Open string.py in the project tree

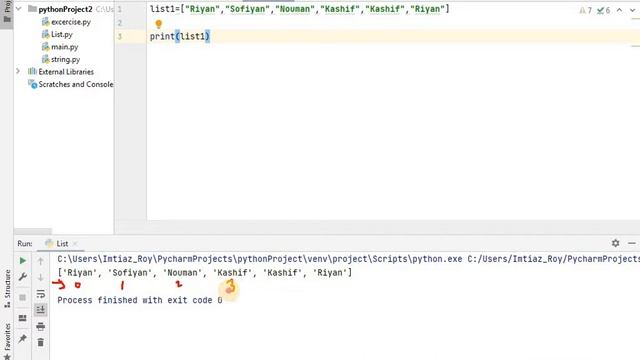coord(61,60)
